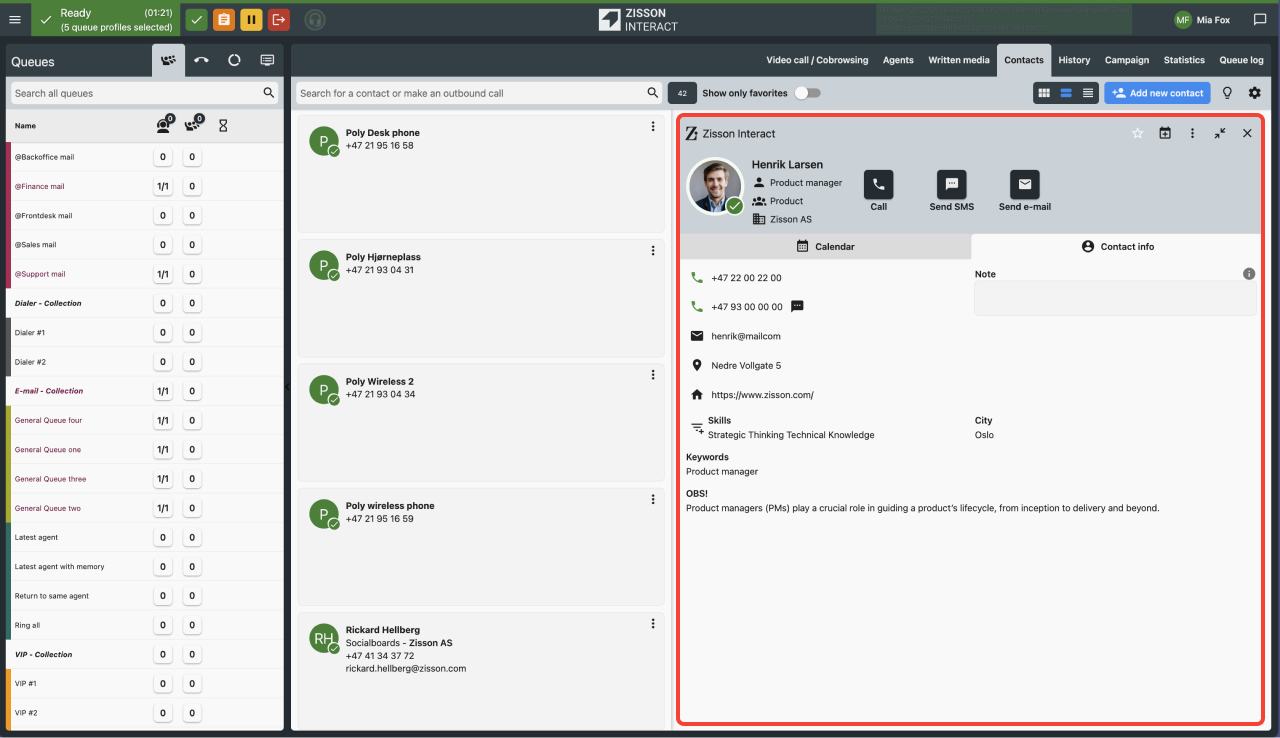The width and height of the screenshot is (1280, 738).
Task: Open three-dot menu in Henrik Larsen card
Action: tap(1192, 133)
